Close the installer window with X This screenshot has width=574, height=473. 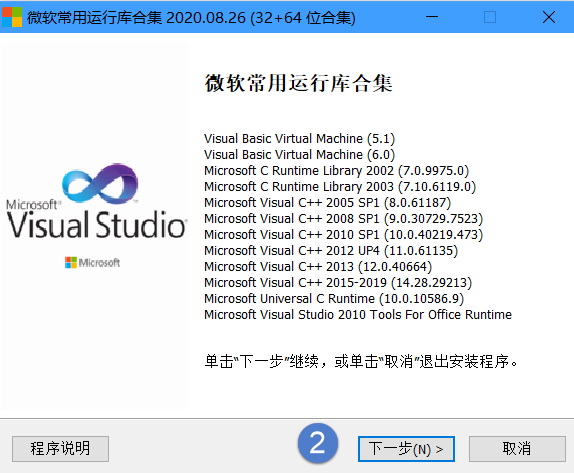[548, 17]
